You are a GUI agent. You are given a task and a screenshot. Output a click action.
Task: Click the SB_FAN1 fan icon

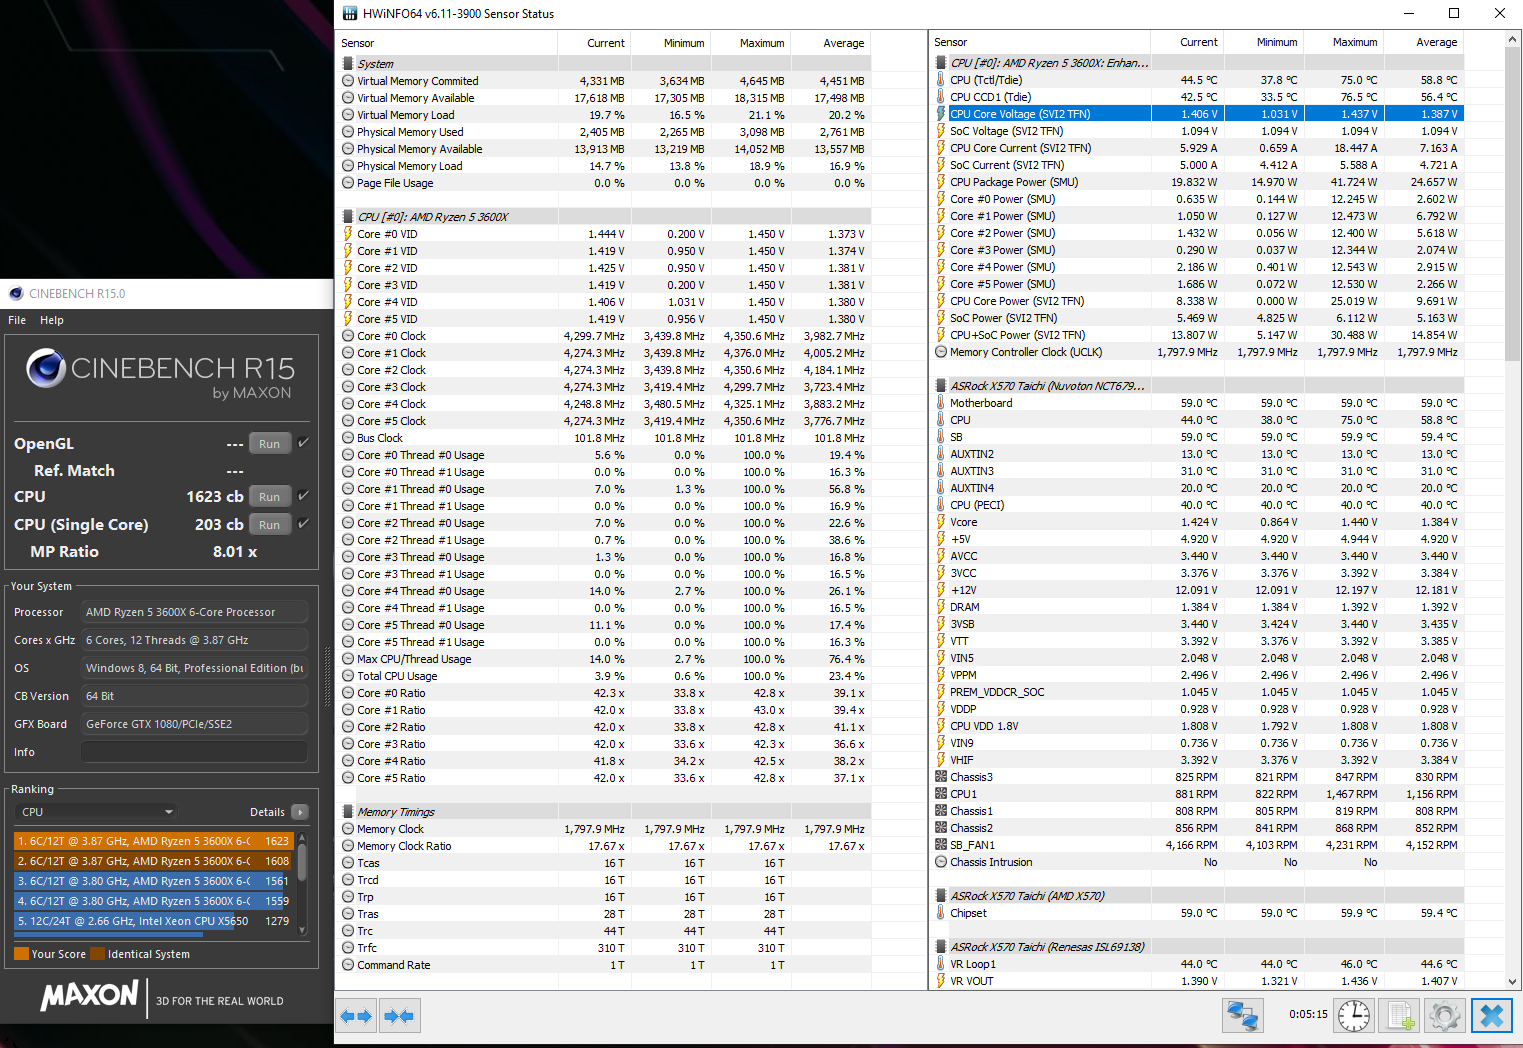click(x=941, y=845)
